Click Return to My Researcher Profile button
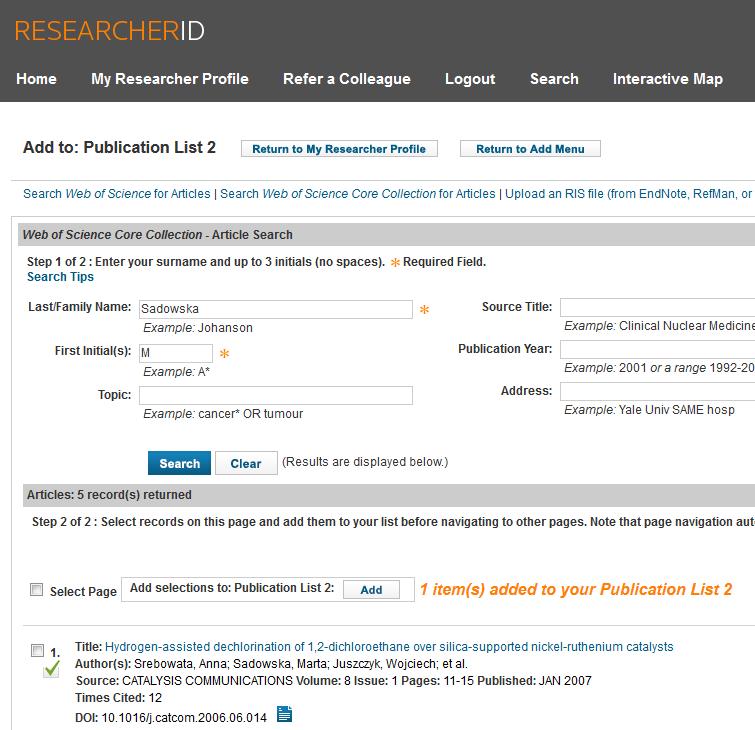 [x=339, y=149]
